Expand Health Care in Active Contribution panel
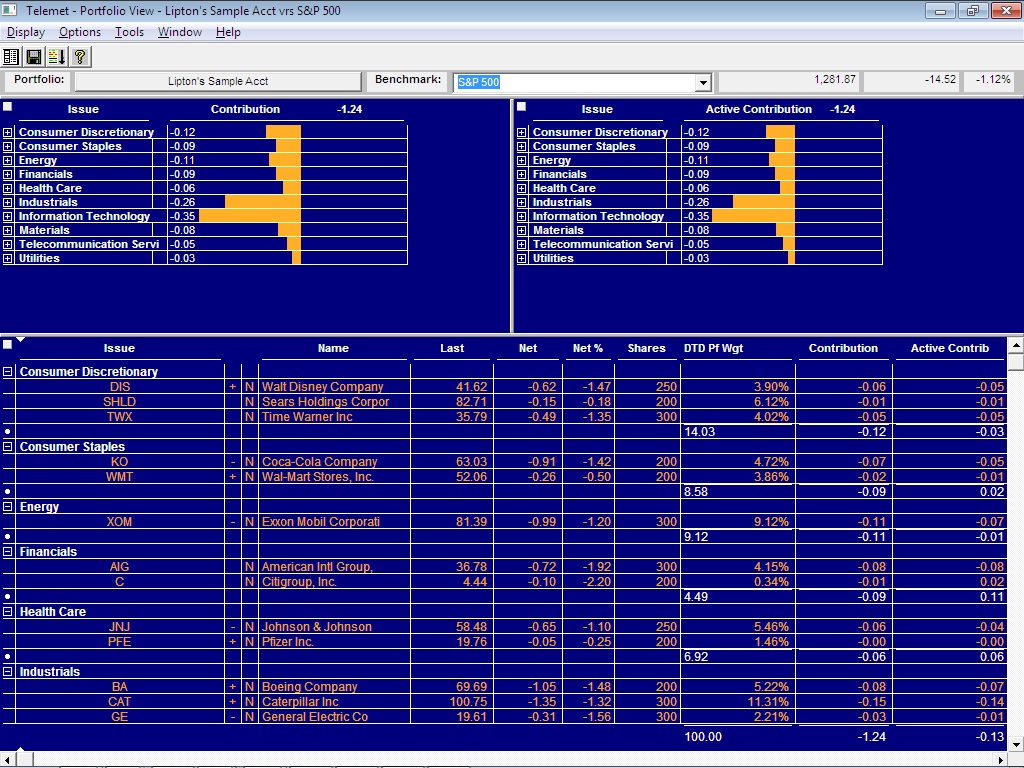The image size is (1024, 768). (x=521, y=188)
